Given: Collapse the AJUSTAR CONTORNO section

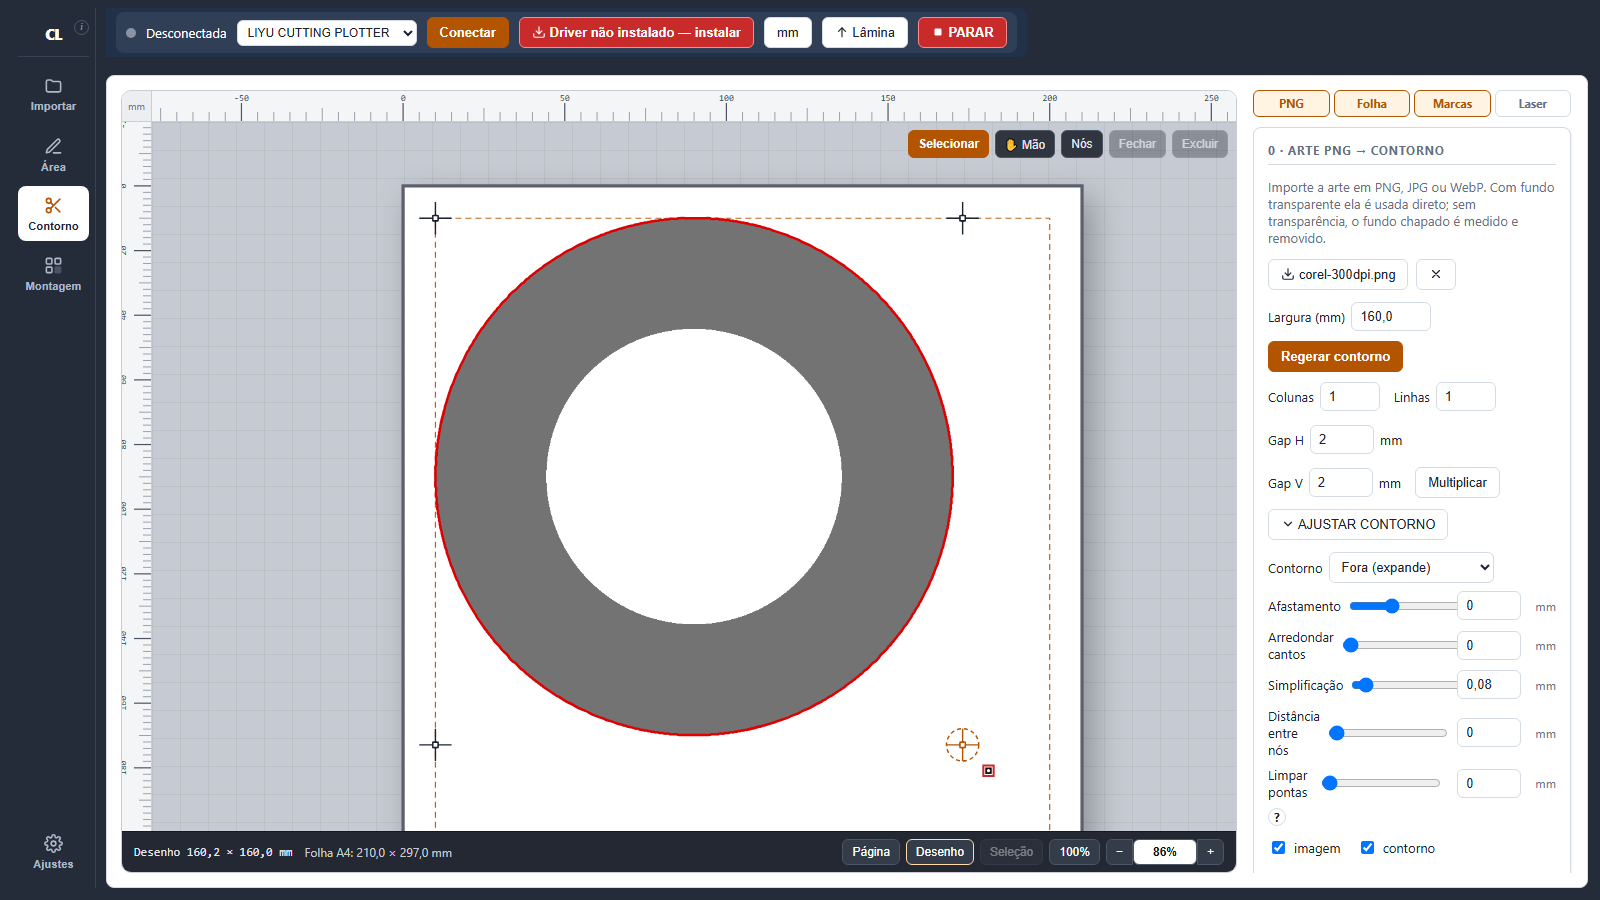Looking at the screenshot, I should tap(1358, 524).
